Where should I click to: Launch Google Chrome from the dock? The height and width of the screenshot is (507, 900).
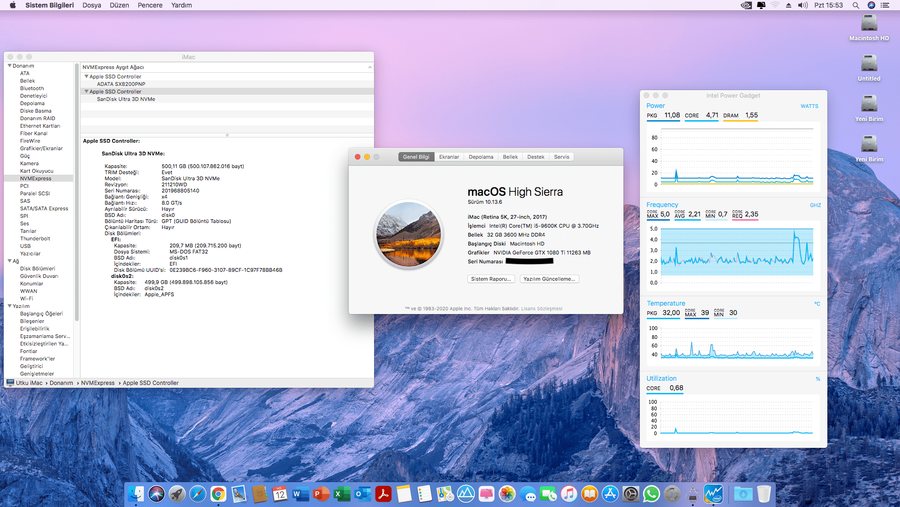[x=218, y=494]
